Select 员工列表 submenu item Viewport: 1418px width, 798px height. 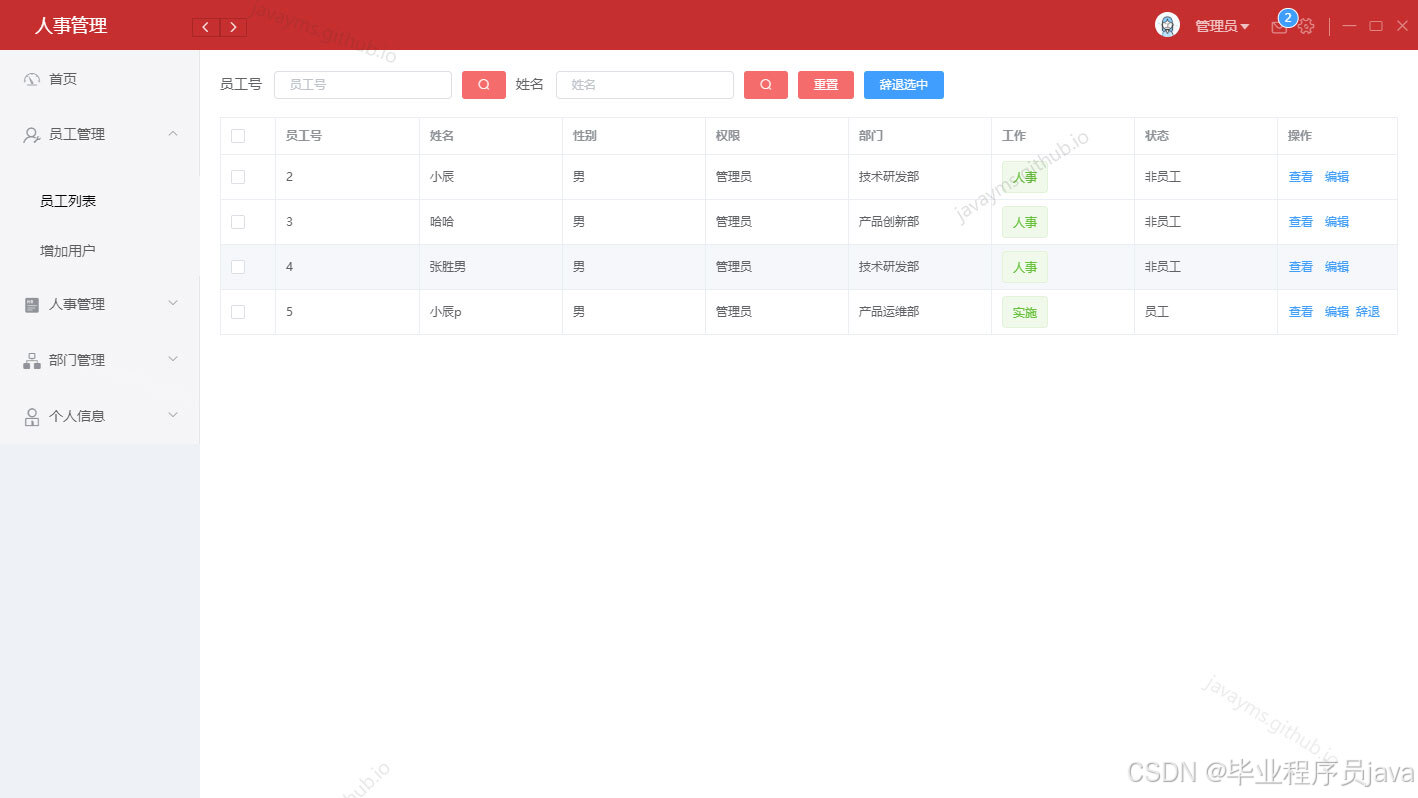[x=100, y=201]
